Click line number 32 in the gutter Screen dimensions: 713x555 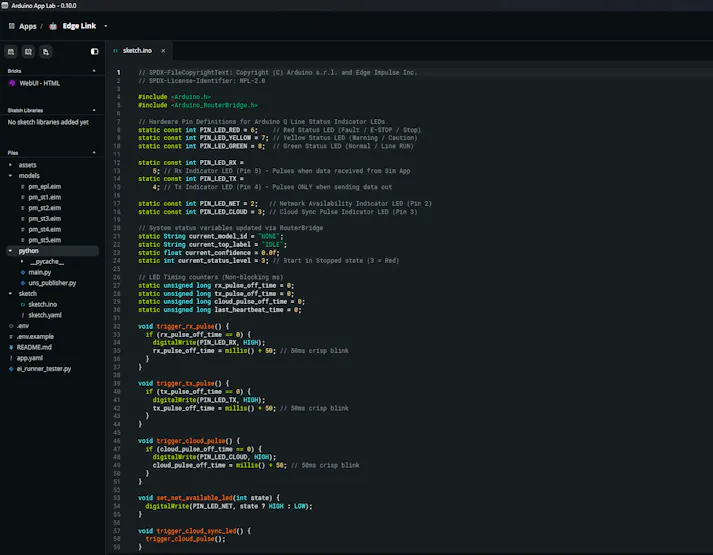click(x=117, y=326)
